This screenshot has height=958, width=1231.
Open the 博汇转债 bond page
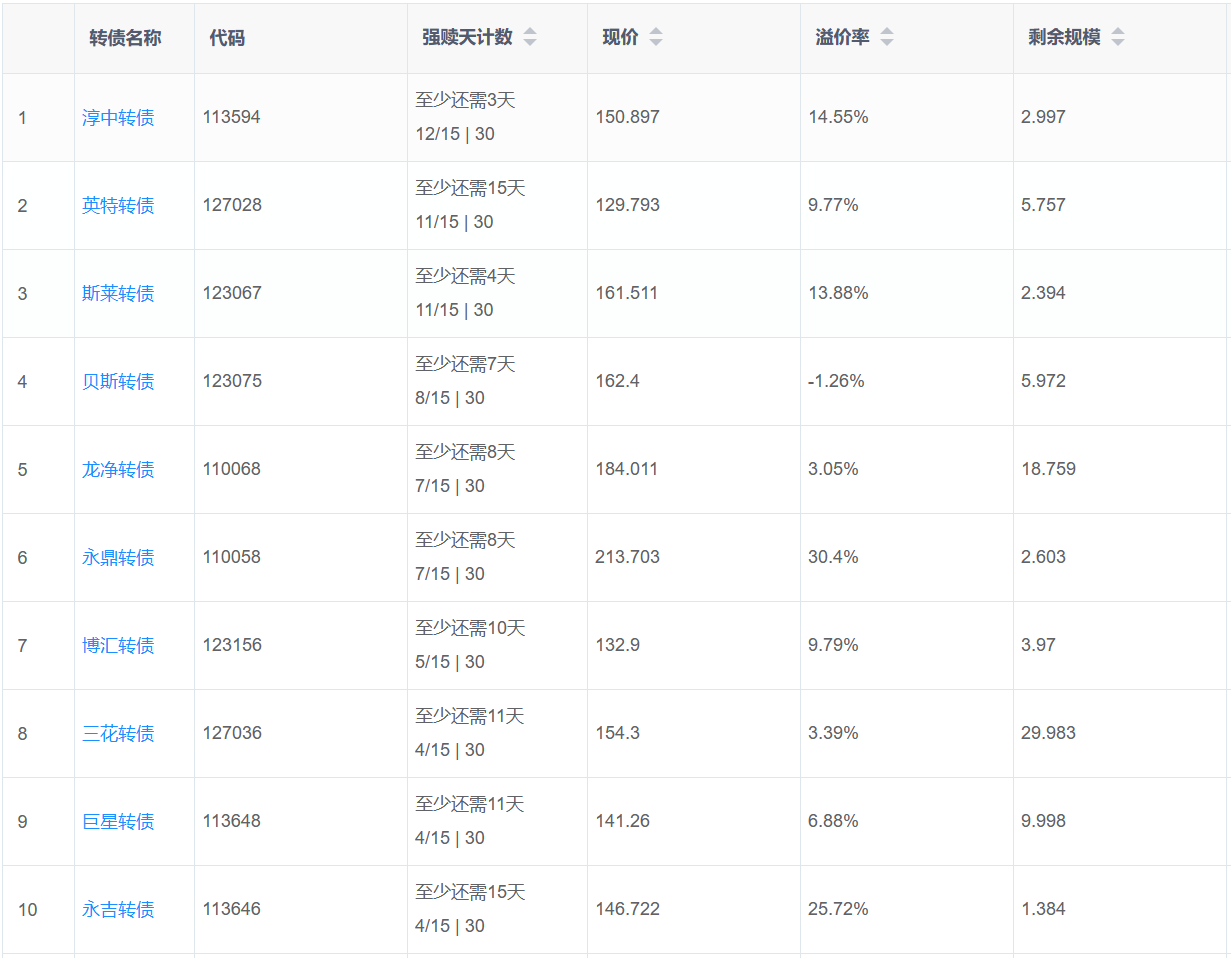[118, 646]
